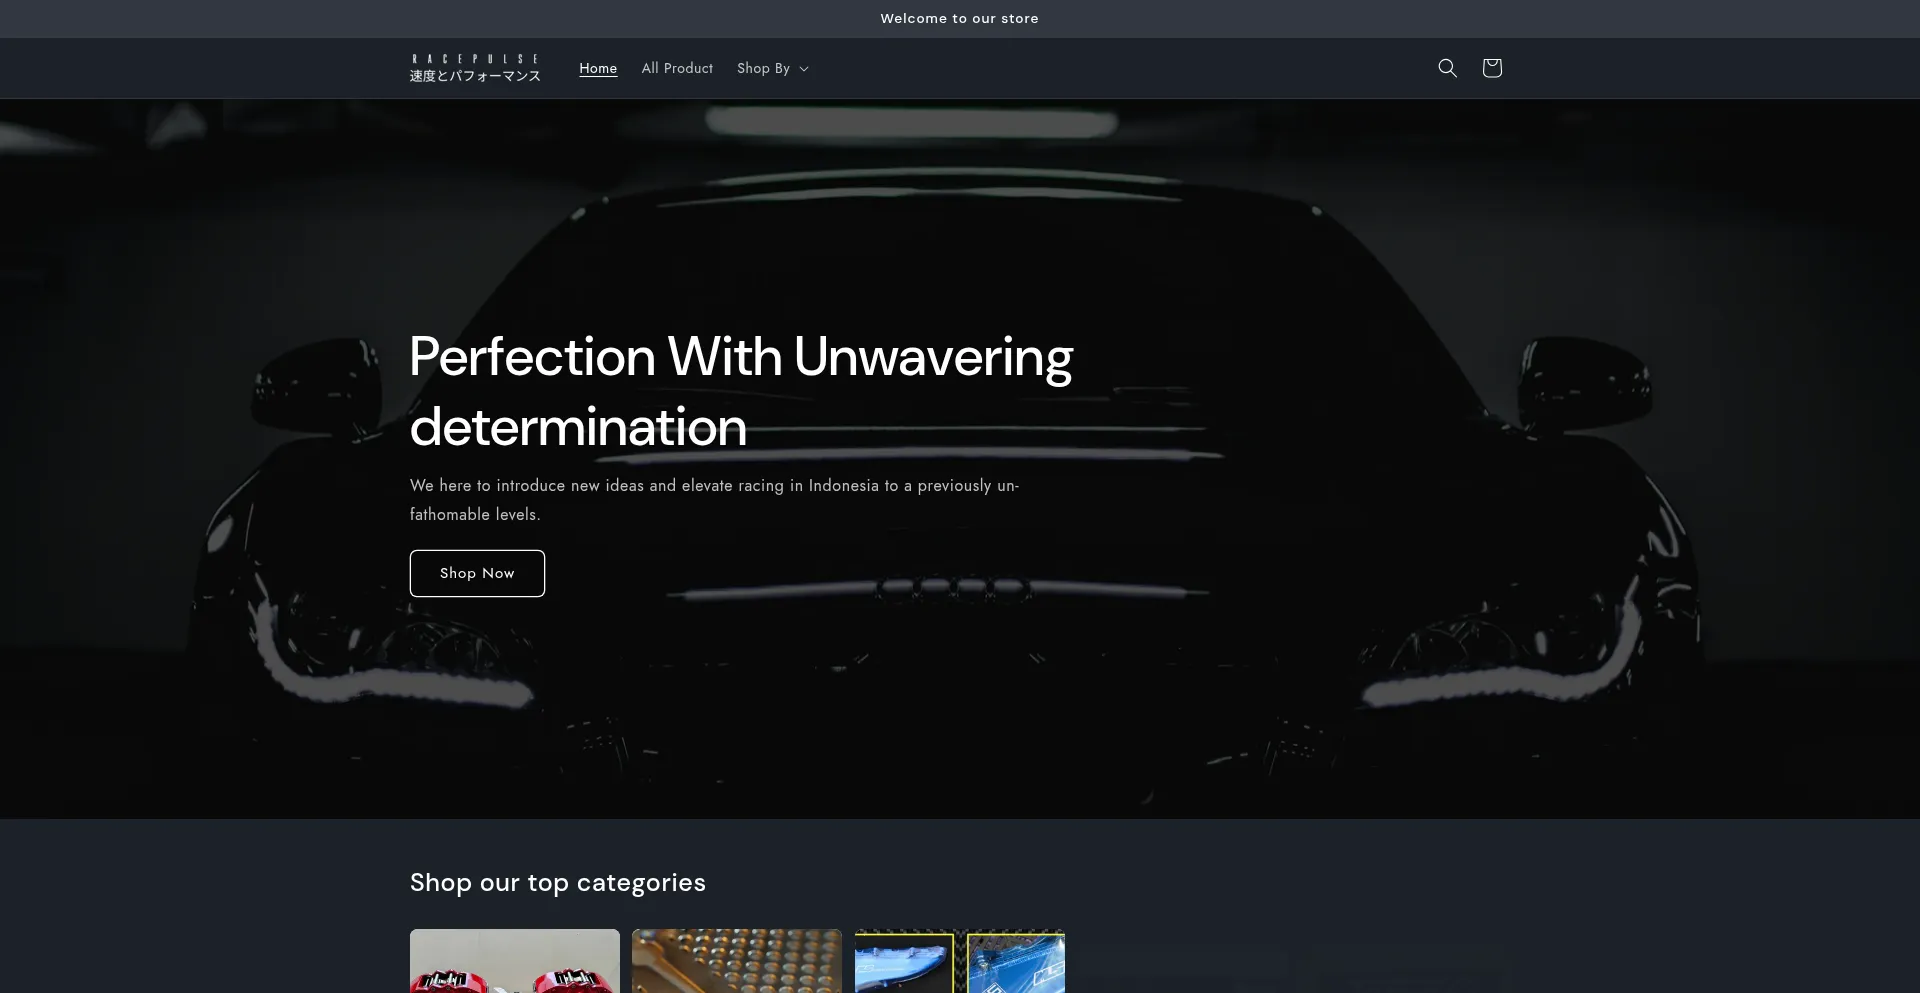Screen dimensions: 1920x993
Task: Open the blue parts category thumbnail
Action: point(959,961)
